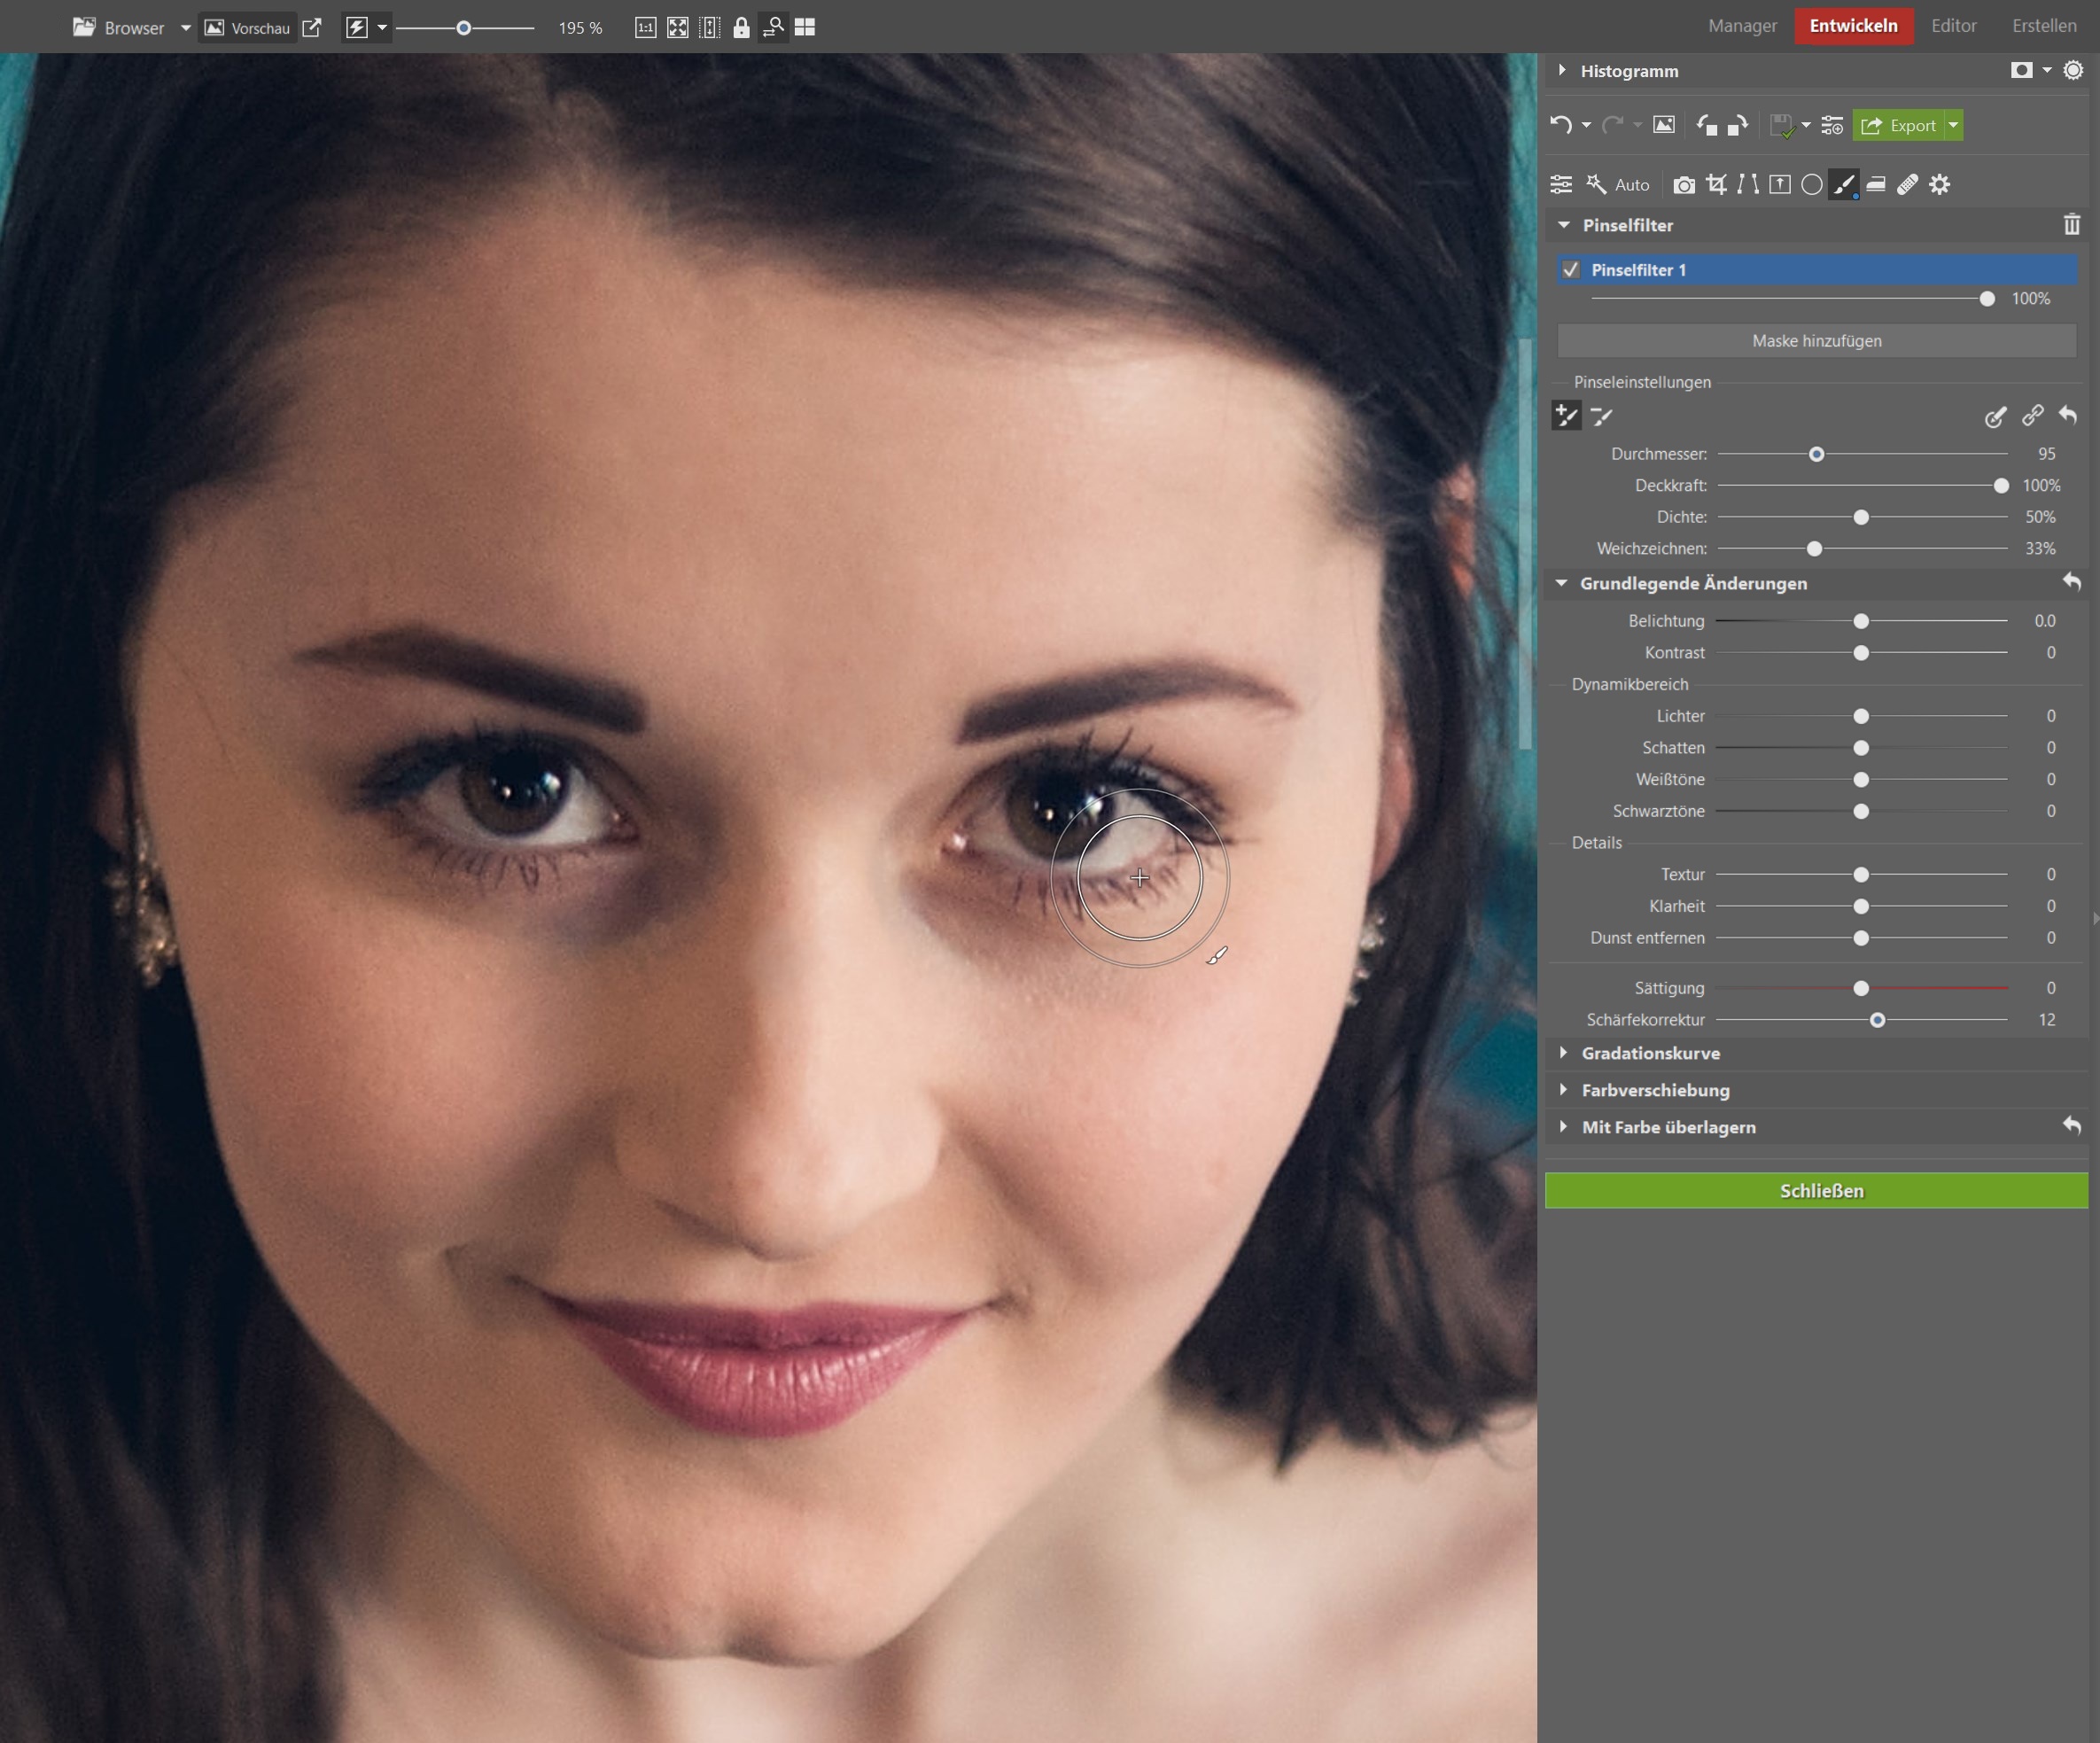The image size is (2100, 1743).
Task: Click the Export button
Action: (x=1898, y=125)
